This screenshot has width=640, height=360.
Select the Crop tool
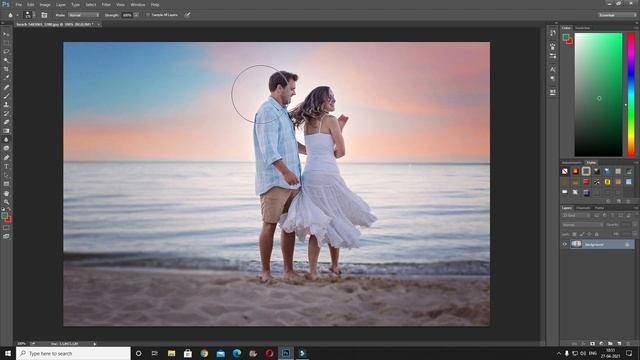6,69
